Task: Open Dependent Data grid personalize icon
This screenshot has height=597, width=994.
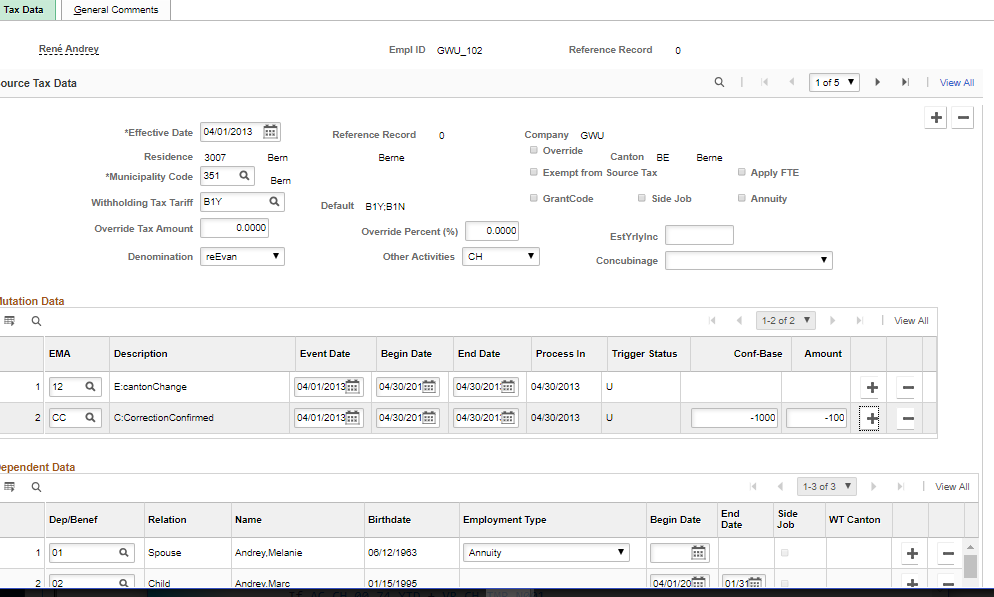Action: 10,487
